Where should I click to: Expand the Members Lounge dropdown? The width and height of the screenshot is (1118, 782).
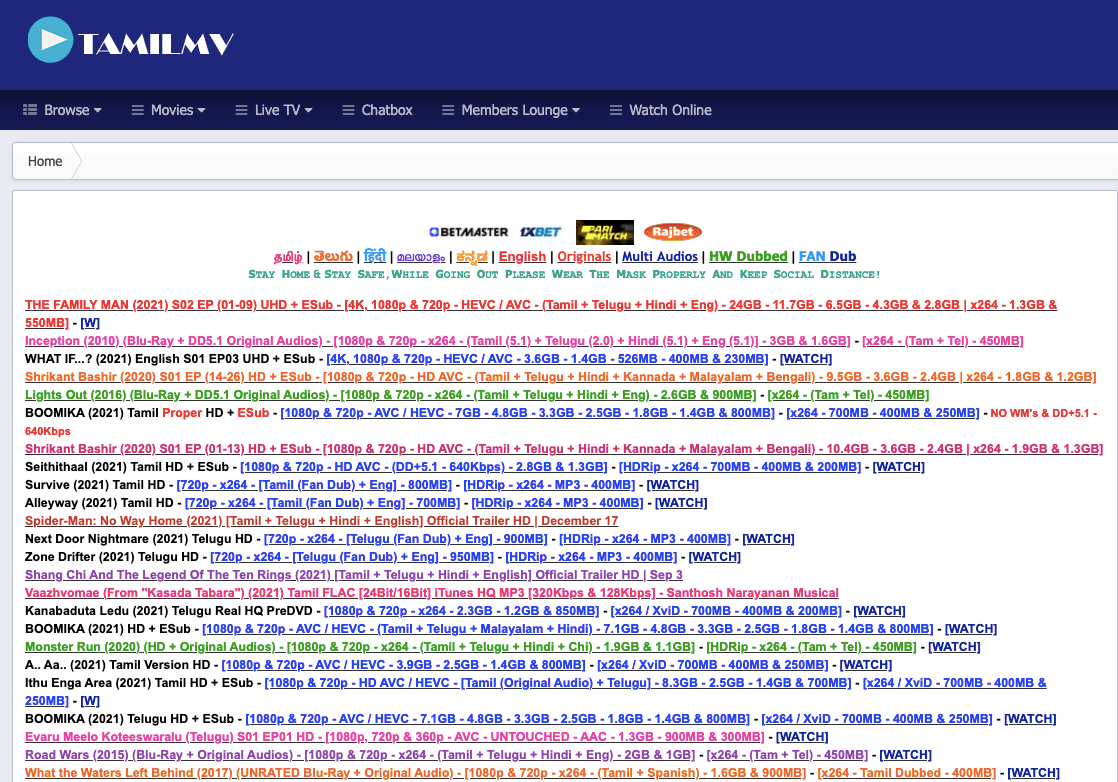[x=511, y=110]
